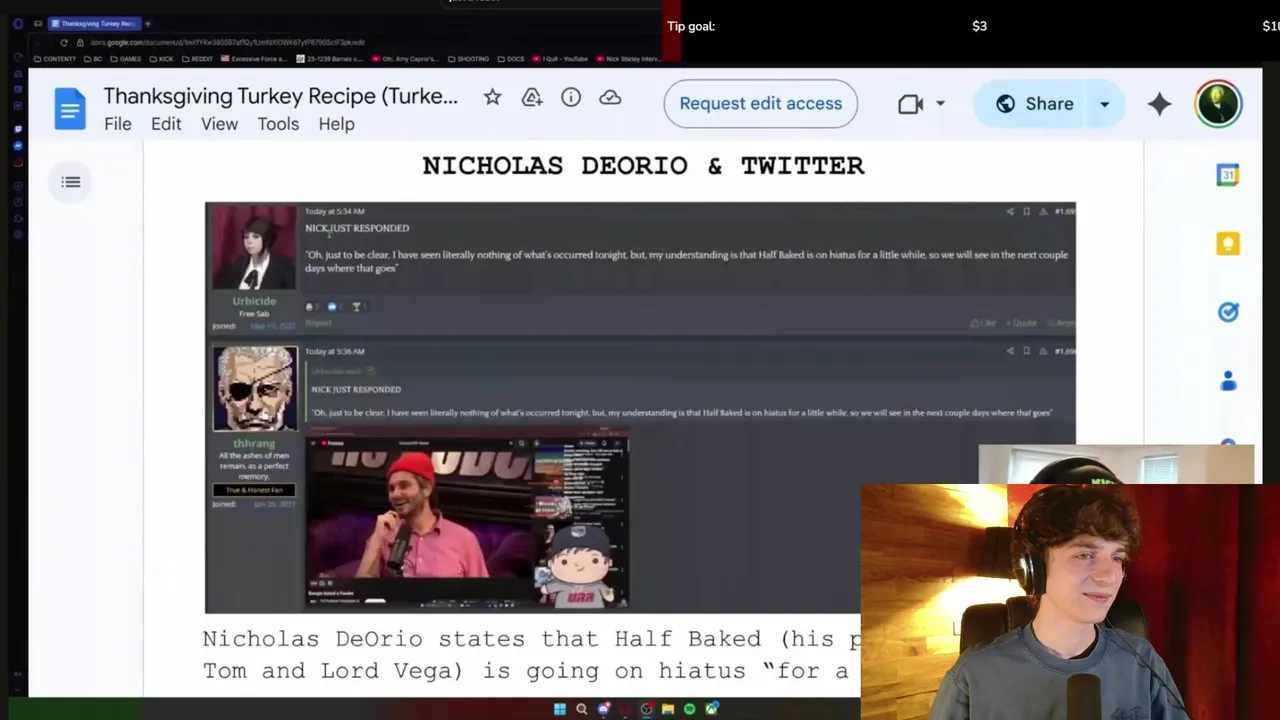Open the KICK bookmark folder
The width and height of the screenshot is (1280, 720).
click(x=161, y=59)
